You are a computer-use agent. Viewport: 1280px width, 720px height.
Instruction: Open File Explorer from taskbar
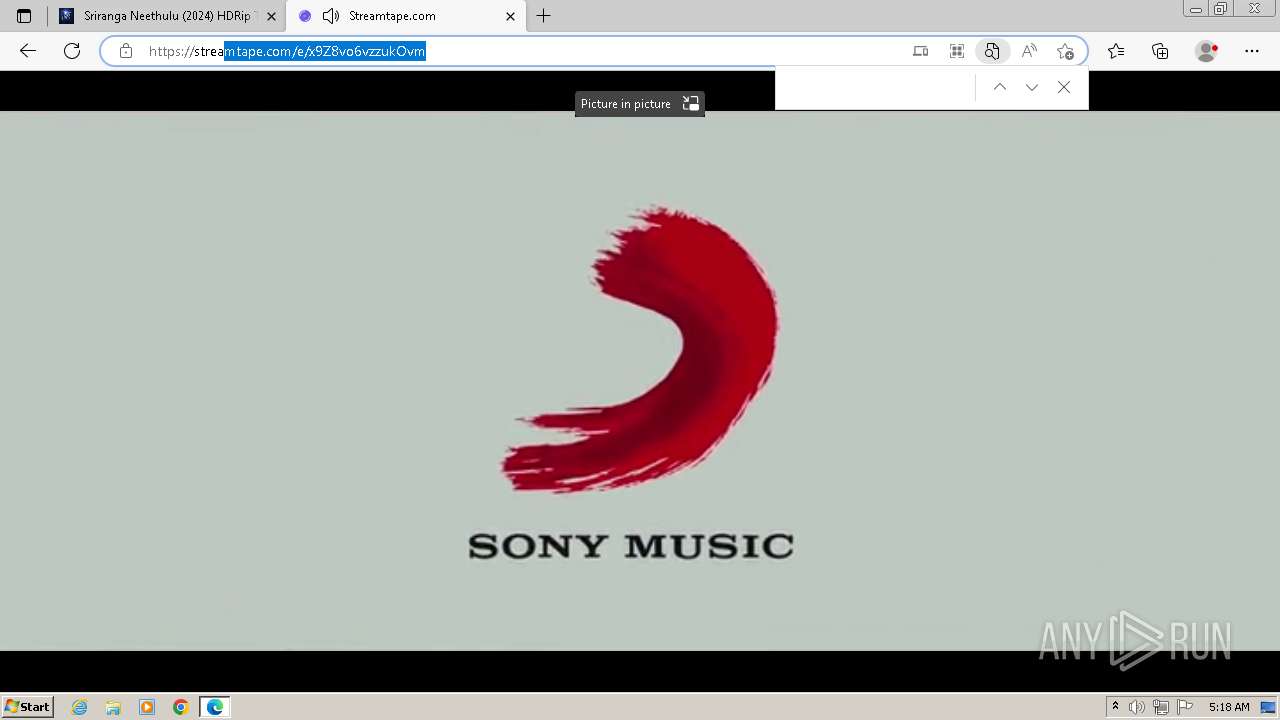pos(113,707)
